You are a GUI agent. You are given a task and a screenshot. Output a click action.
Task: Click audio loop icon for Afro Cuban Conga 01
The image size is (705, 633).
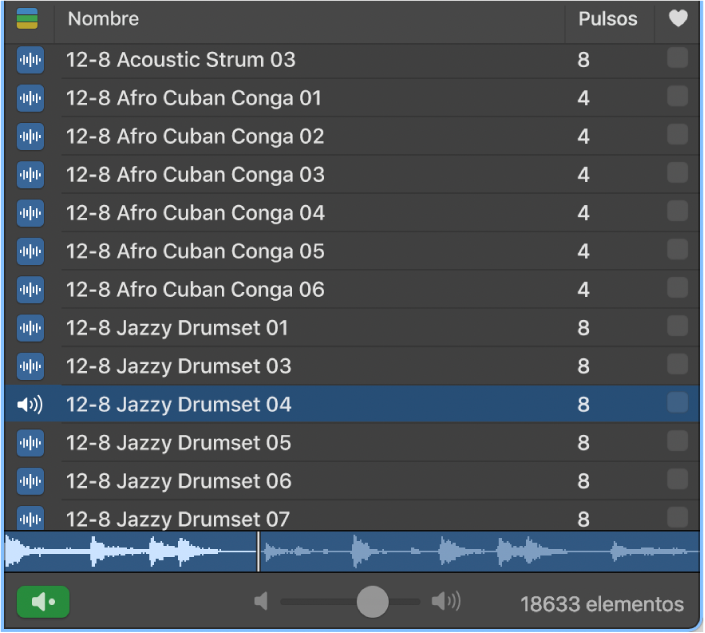click(31, 98)
